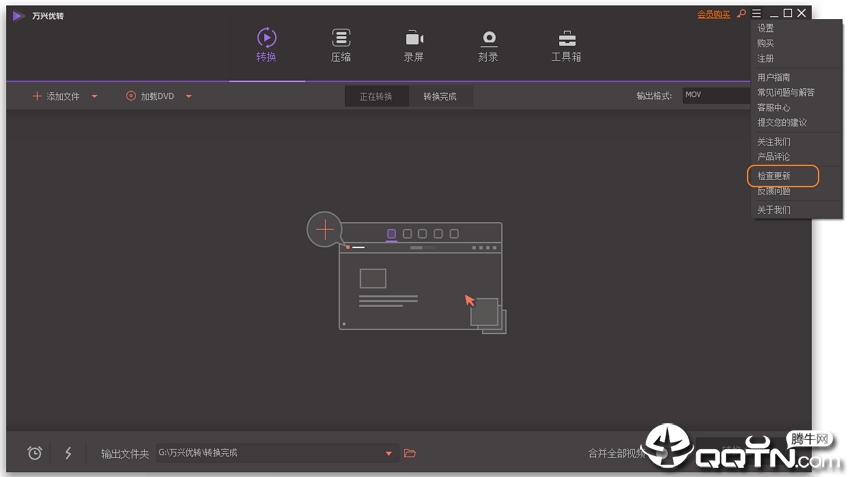Expand the 添加文件 dropdown arrow
Screen dimensions: 850x477
click(x=94, y=96)
